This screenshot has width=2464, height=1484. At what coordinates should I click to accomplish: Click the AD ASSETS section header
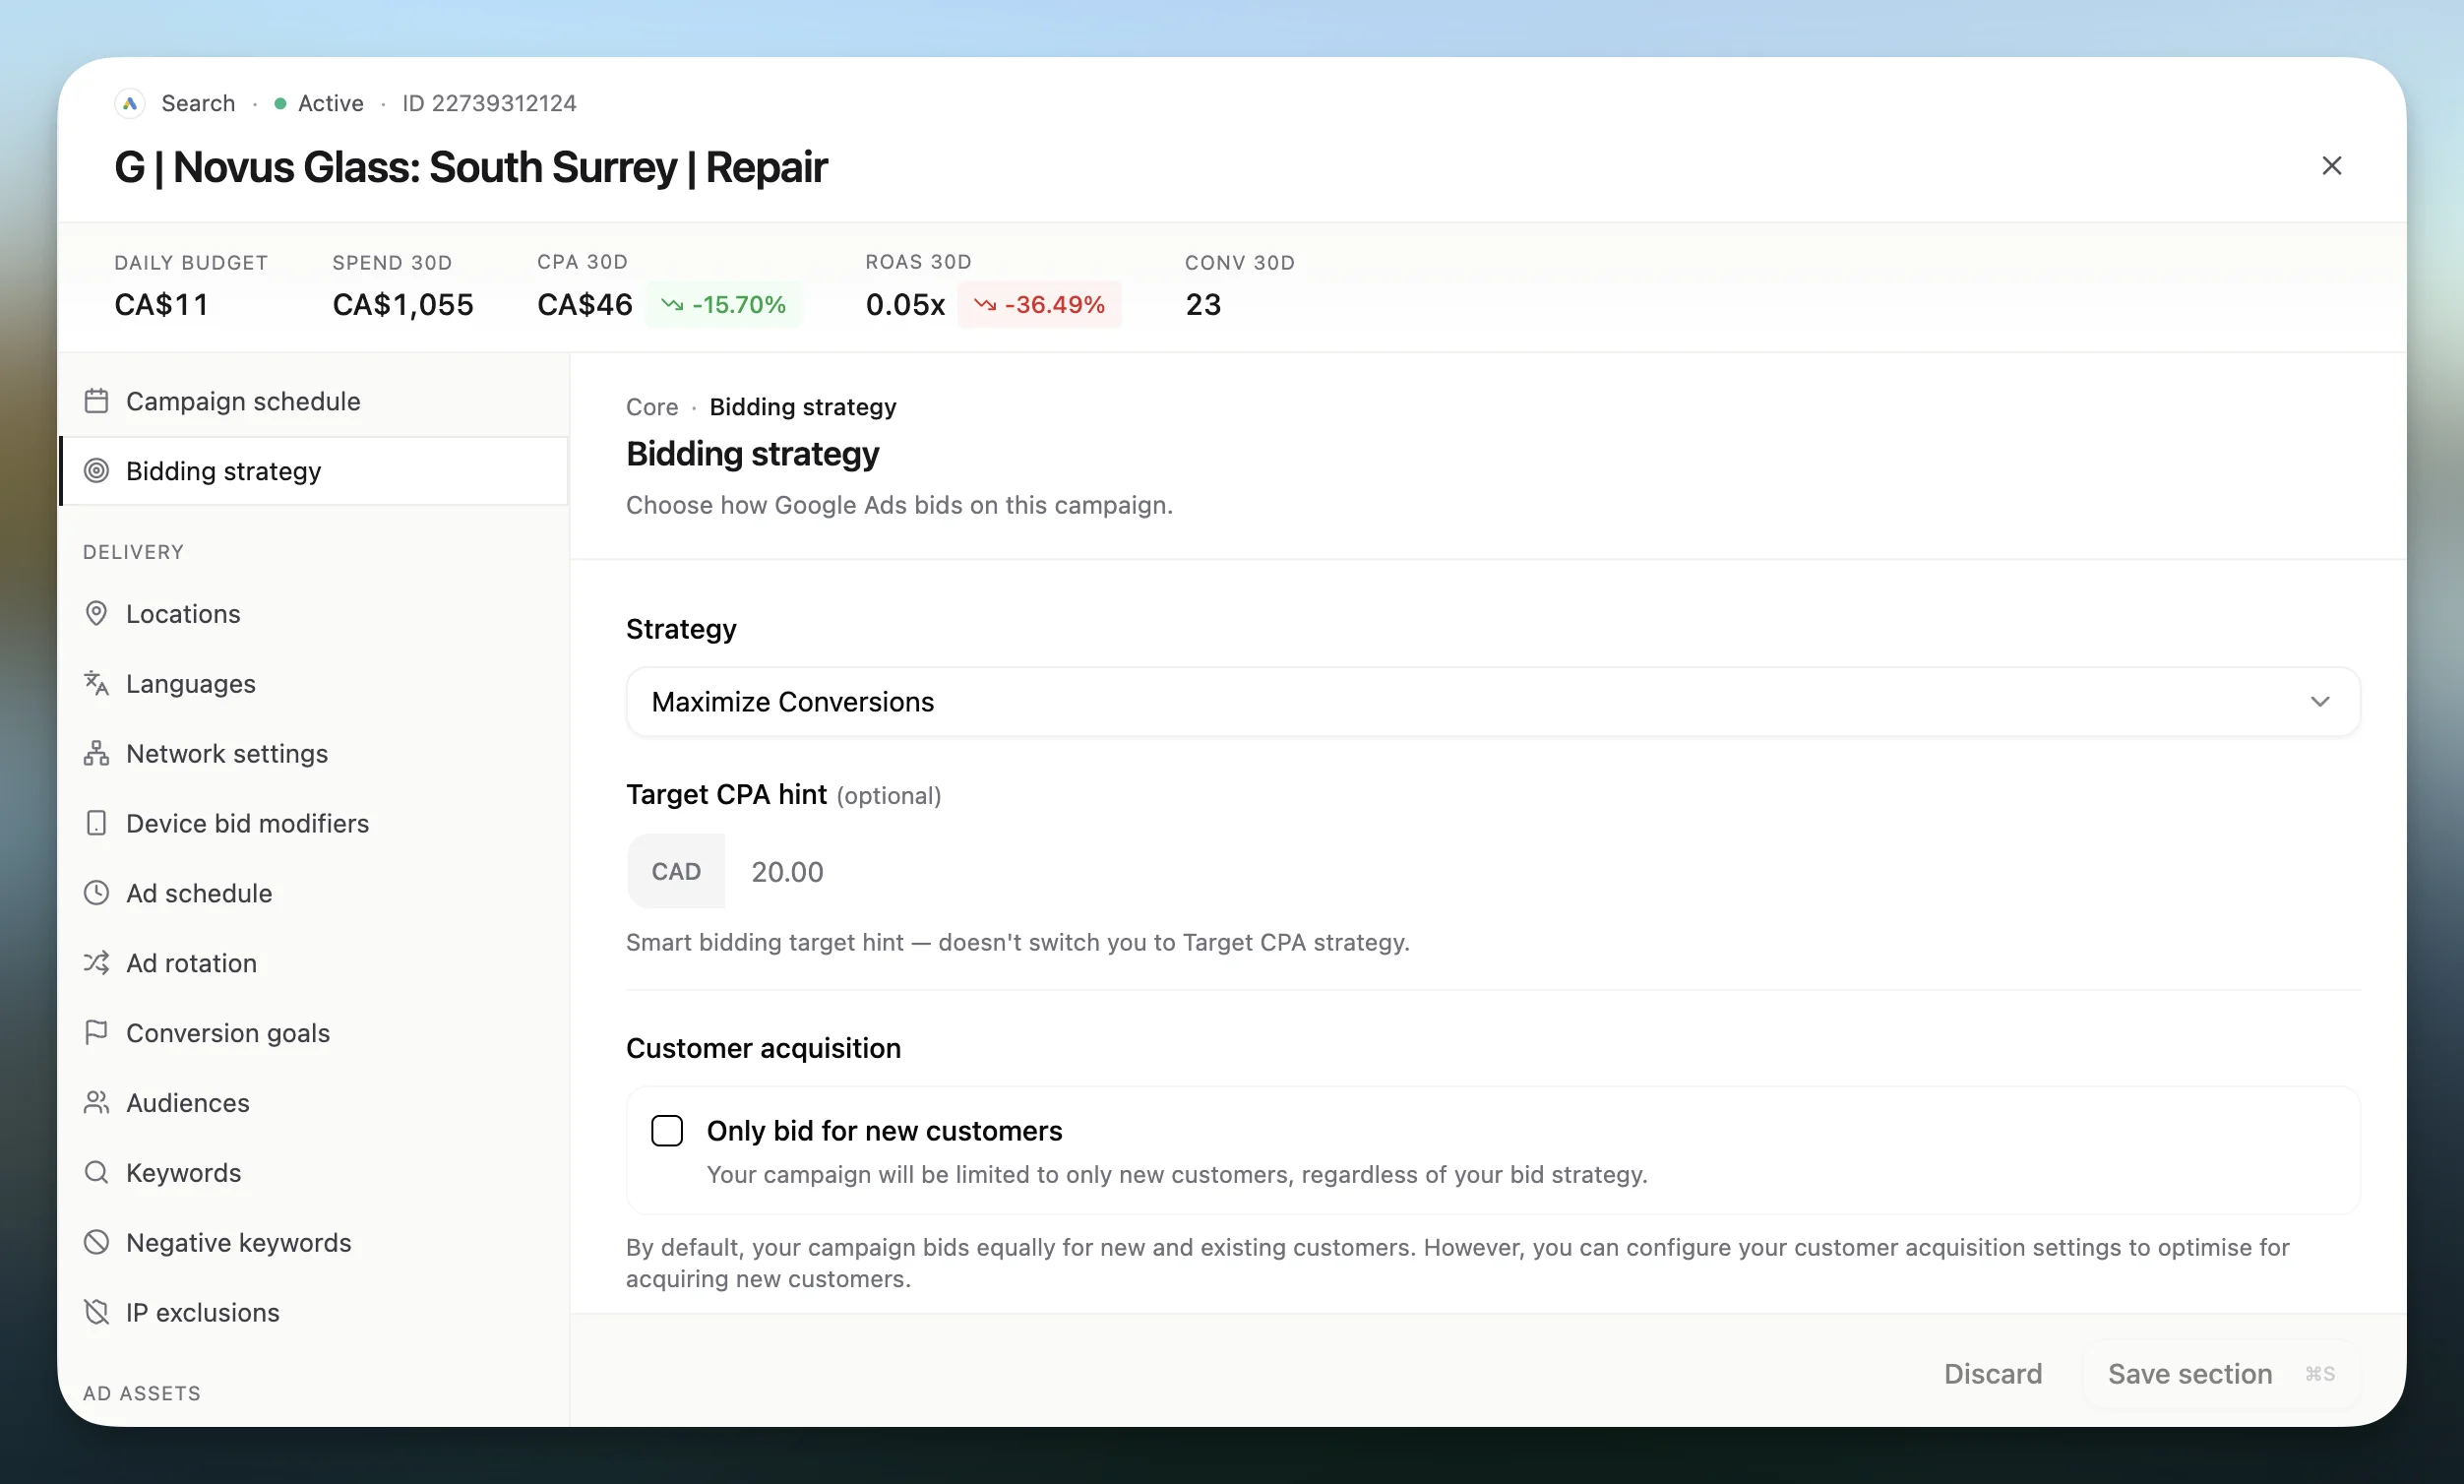[142, 1393]
